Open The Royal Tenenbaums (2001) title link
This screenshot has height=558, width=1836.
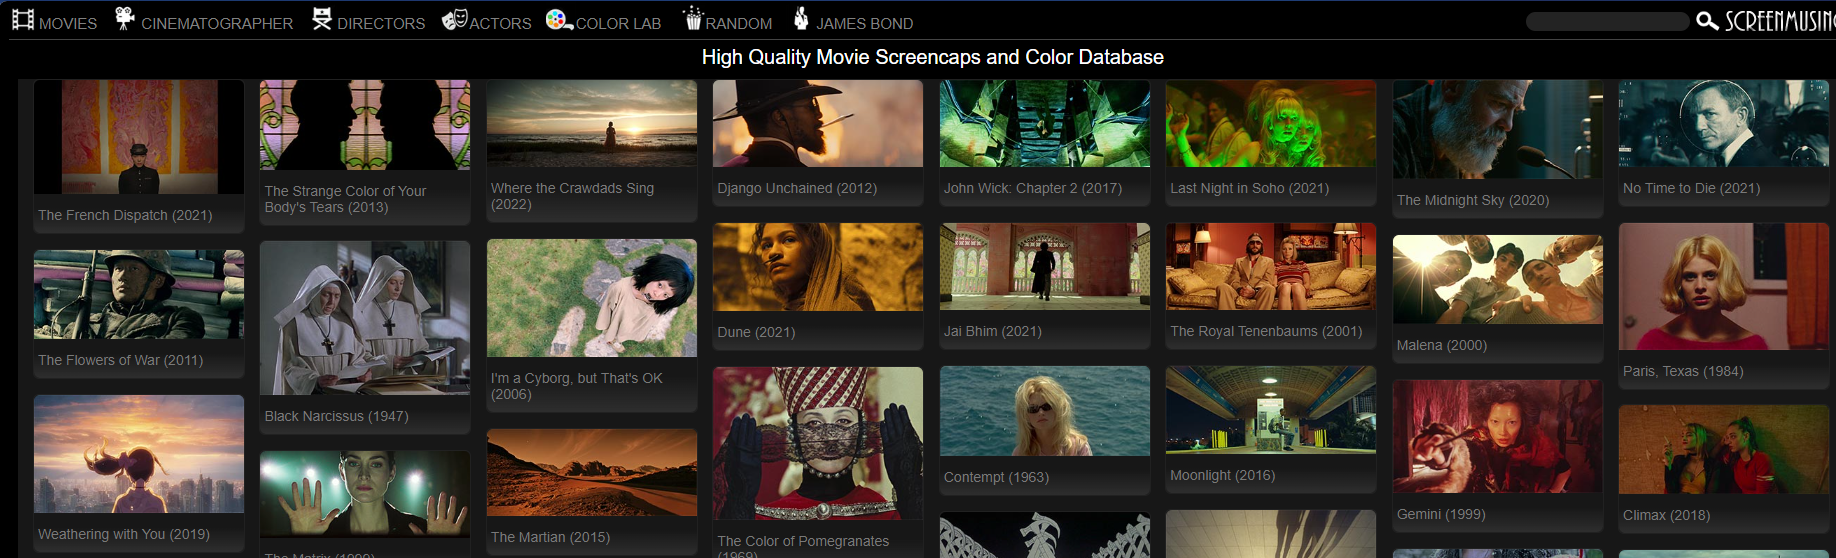pyautogui.click(x=1266, y=331)
